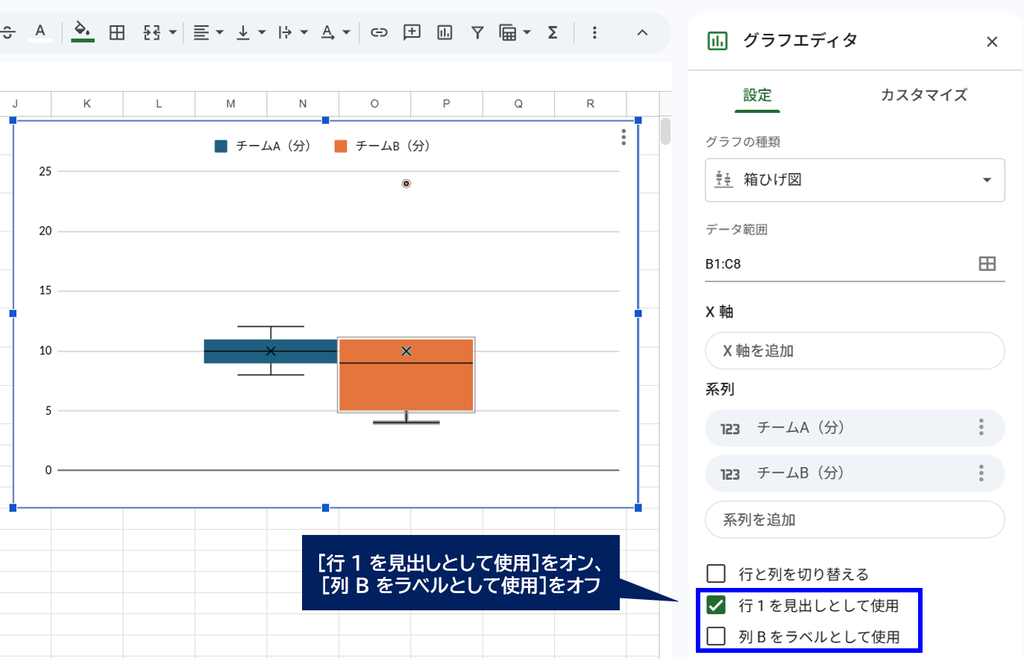Image resolution: width=1024 pixels, height=659 pixels.
Task: Open filter views dropdown arrow
Action: [527, 32]
